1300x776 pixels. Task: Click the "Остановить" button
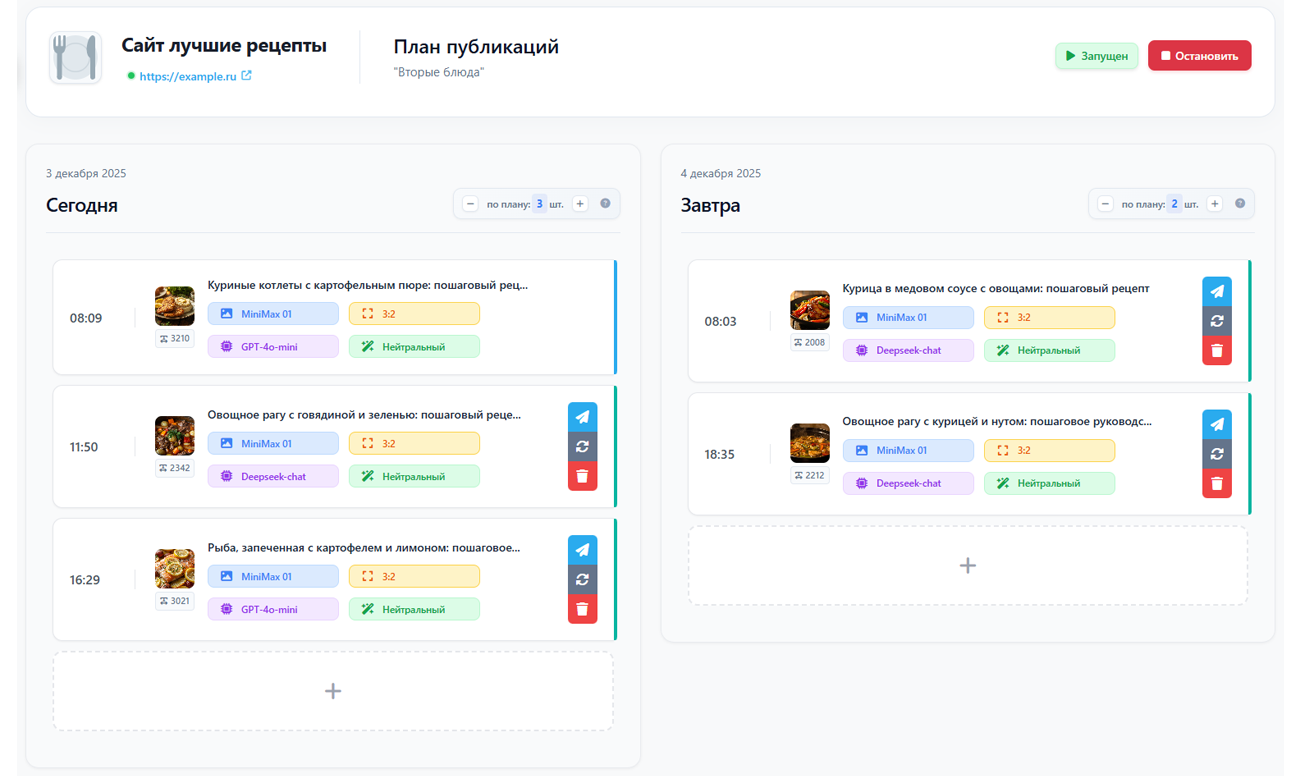pos(1199,55)
